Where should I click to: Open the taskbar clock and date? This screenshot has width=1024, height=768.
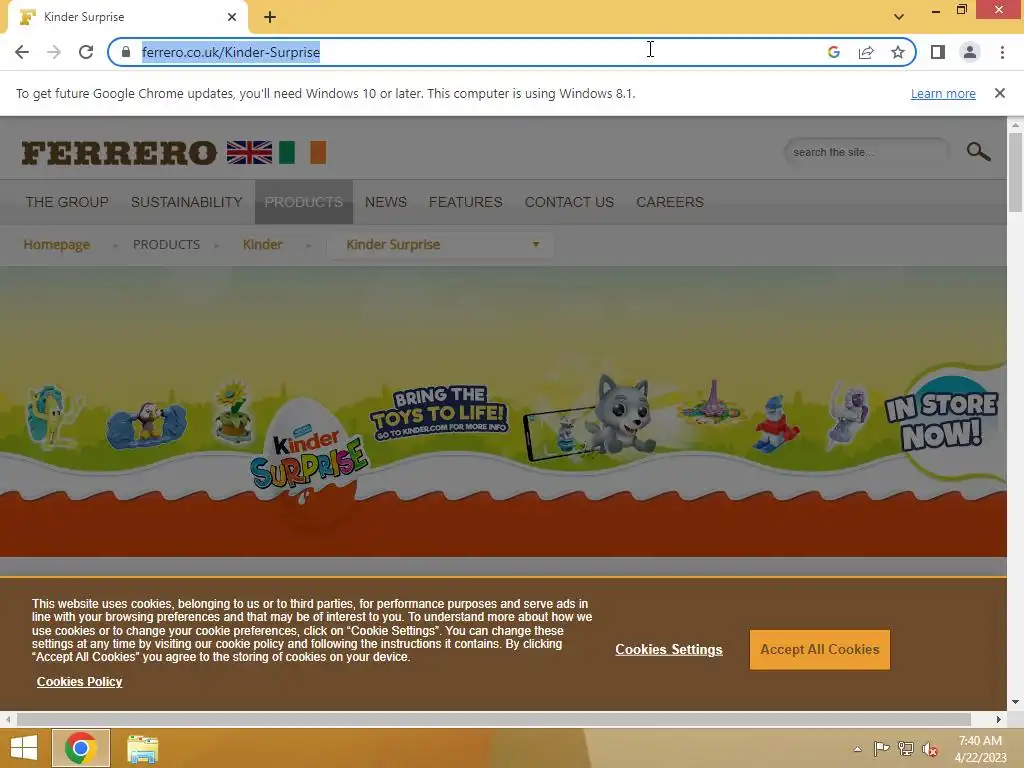980,749
